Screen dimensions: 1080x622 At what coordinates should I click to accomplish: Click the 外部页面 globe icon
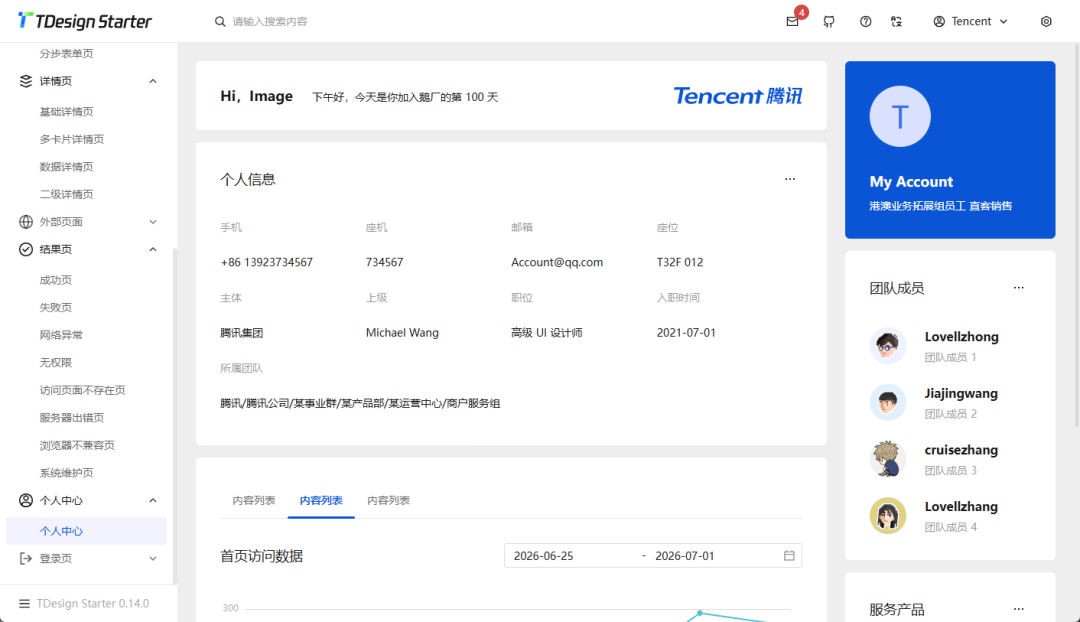click(x=25, y=222)
